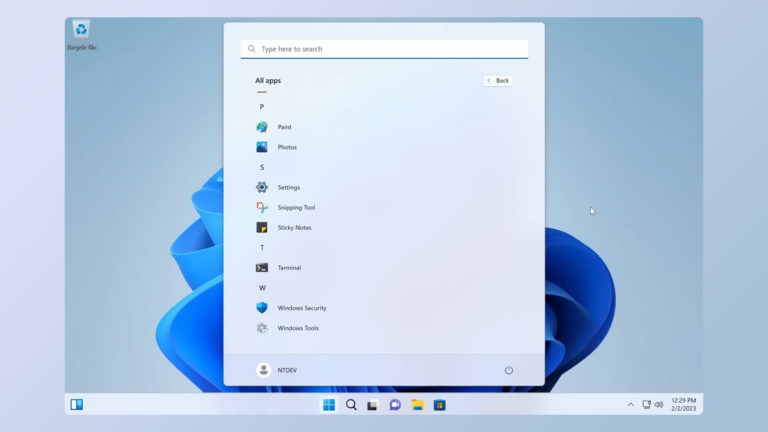Click the Back button in All apps

coord(498,80)
